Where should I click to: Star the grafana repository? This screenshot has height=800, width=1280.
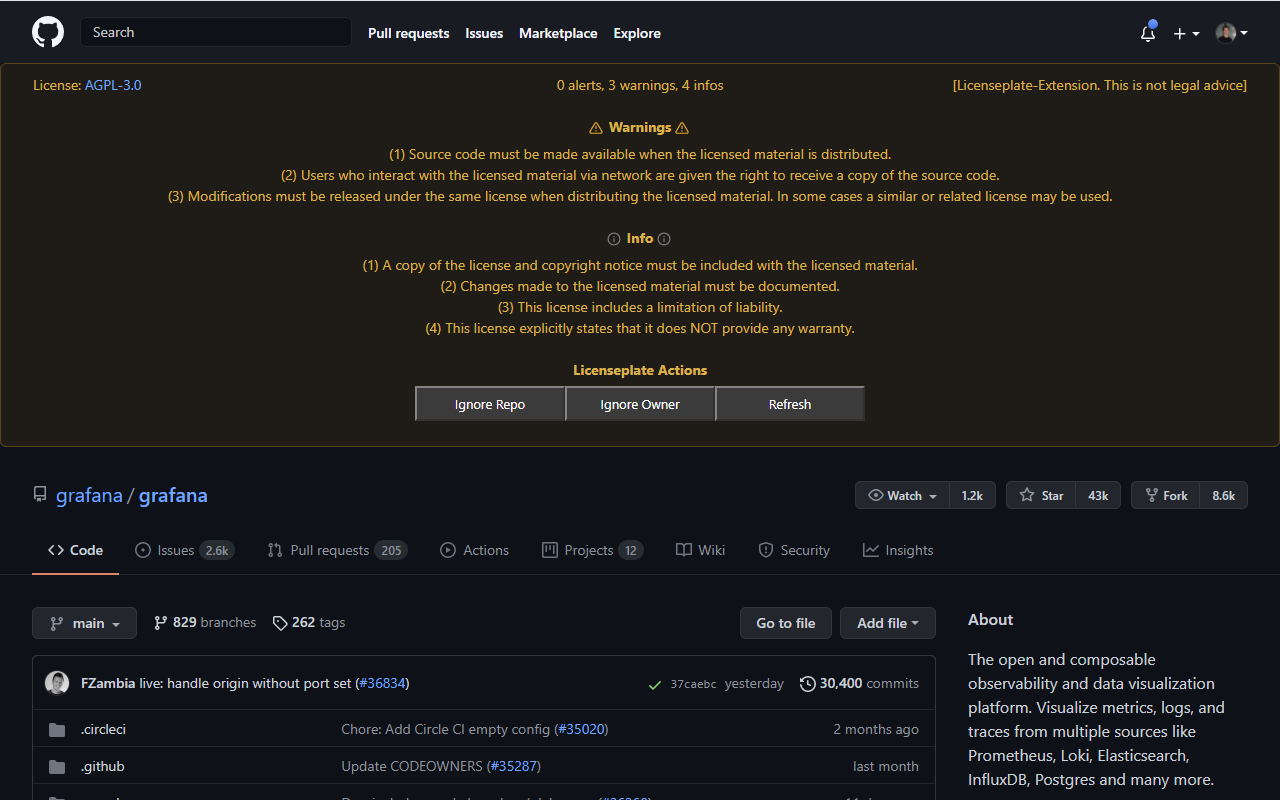1041,495
